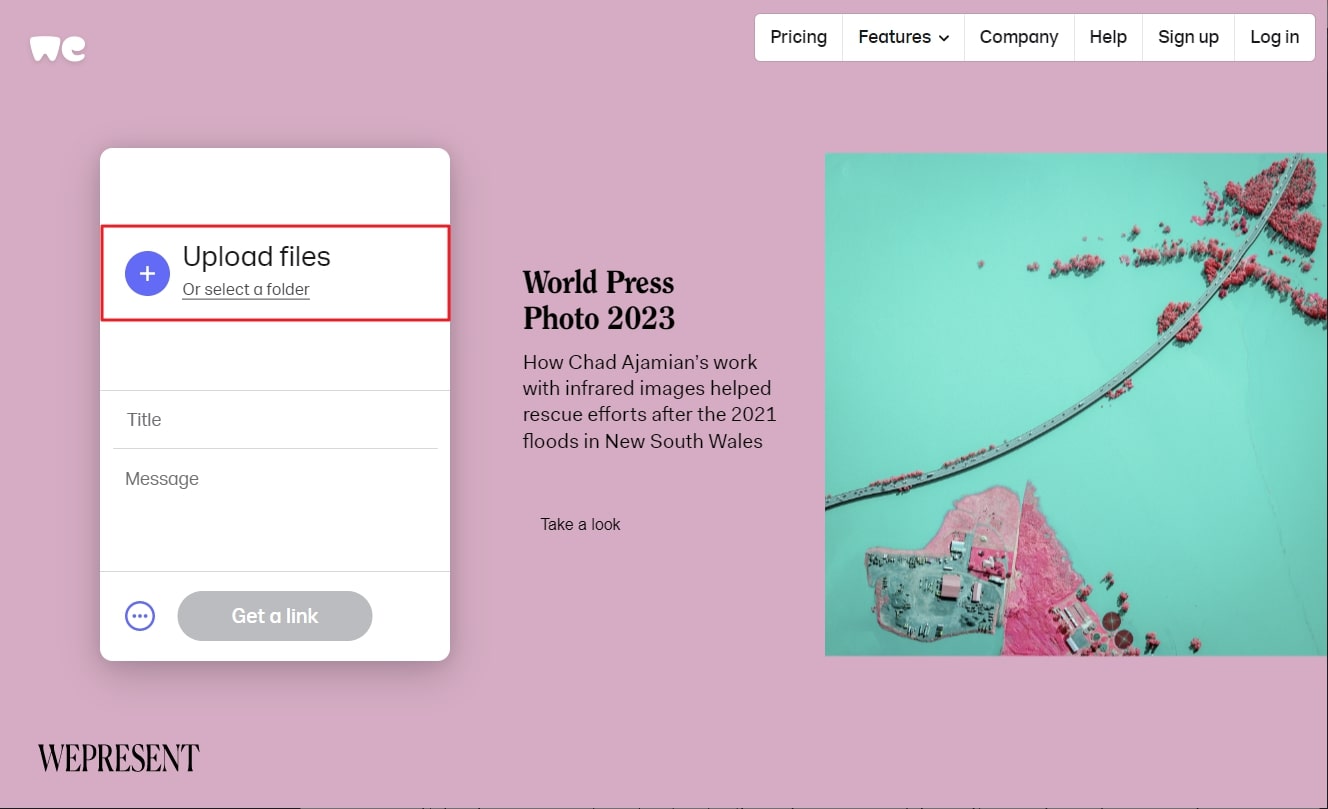Open the Pricing page
This screenshot has height=809, width=1328.
(798, 37)
